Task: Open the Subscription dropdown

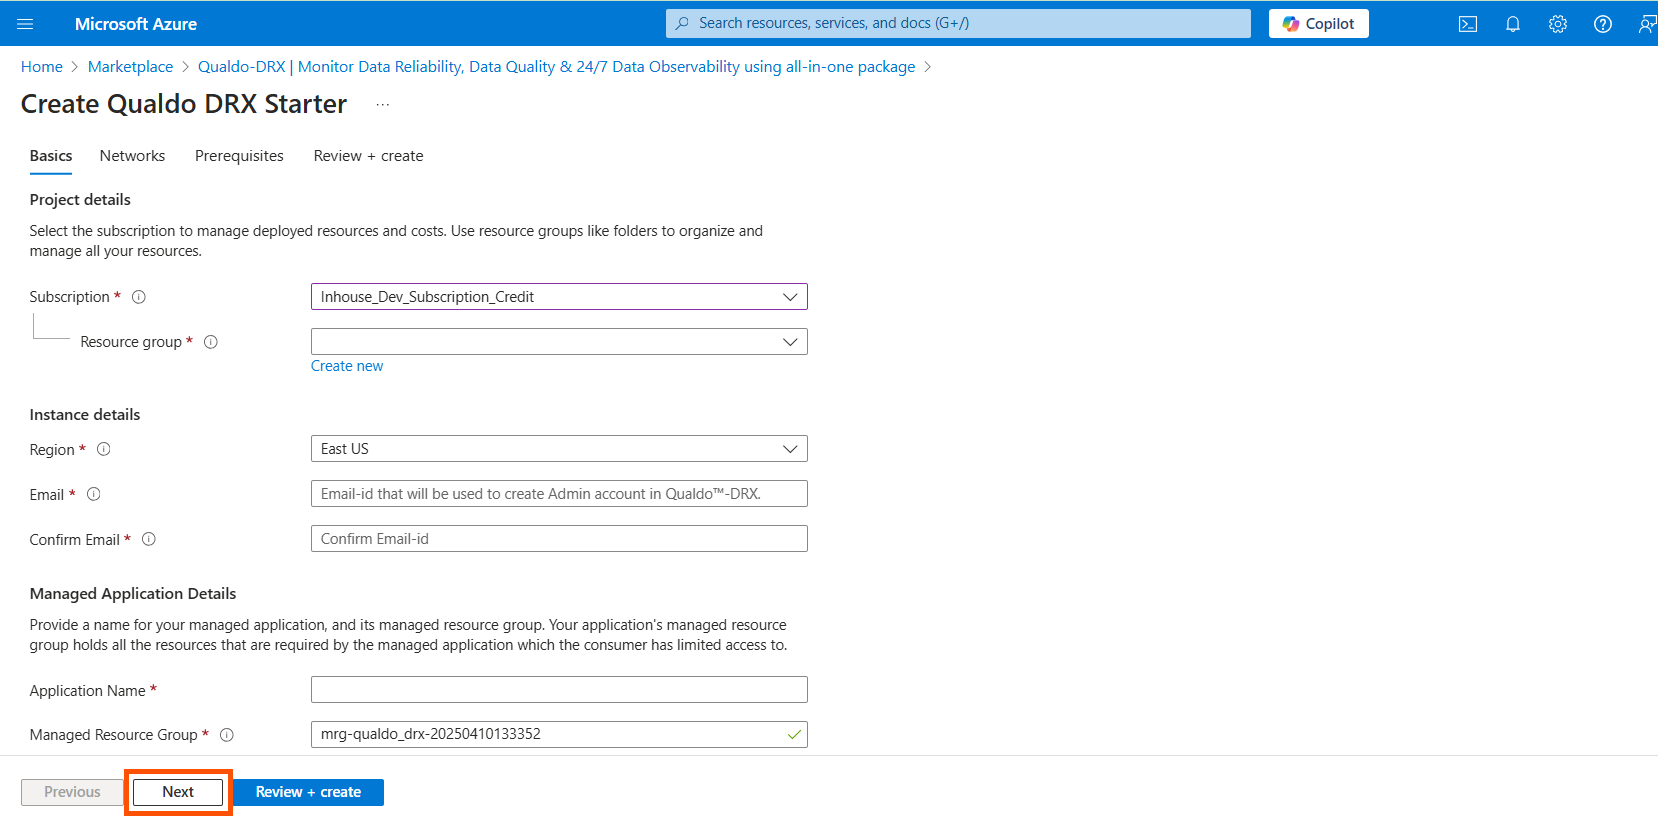Action: tap(559, 297)
